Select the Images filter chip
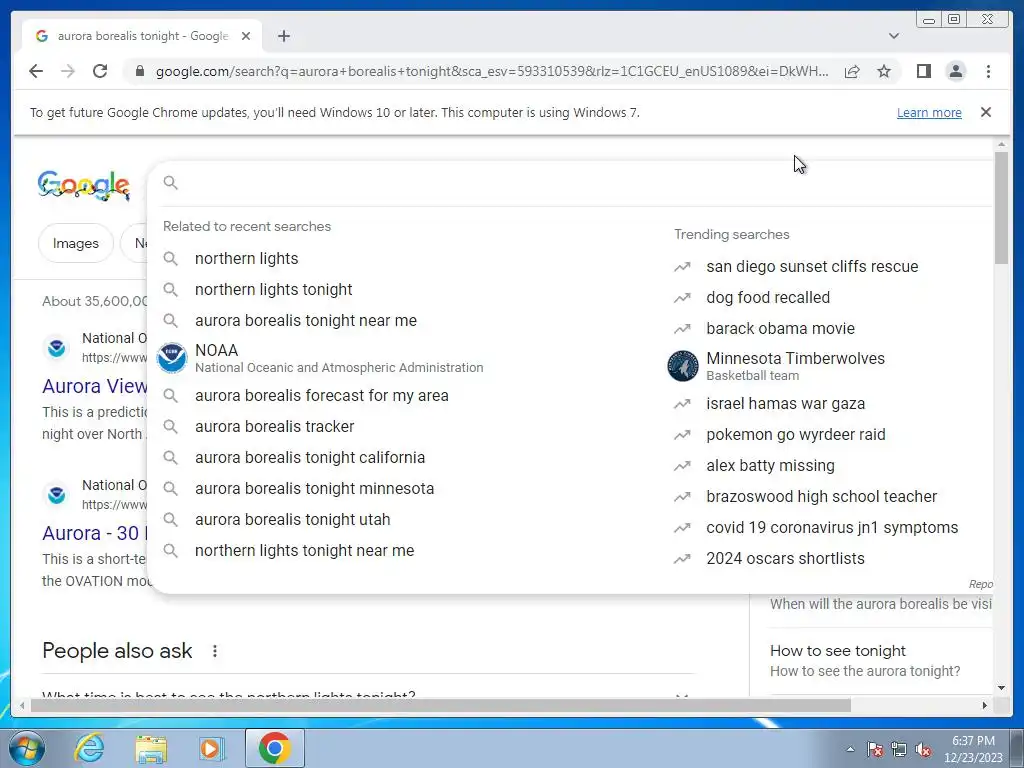1024x768 pixels. point(76,243)
